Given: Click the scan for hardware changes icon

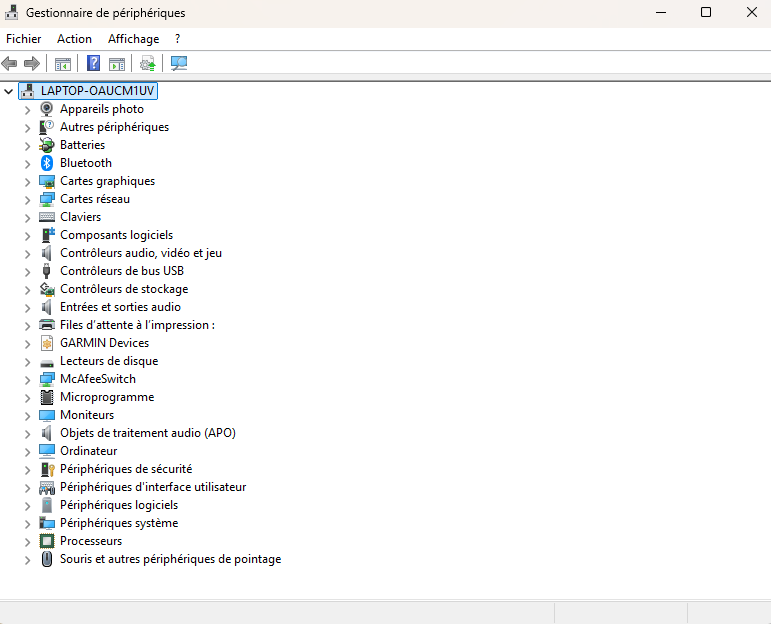Looking at the screenshot, I should tap(179, 63).
